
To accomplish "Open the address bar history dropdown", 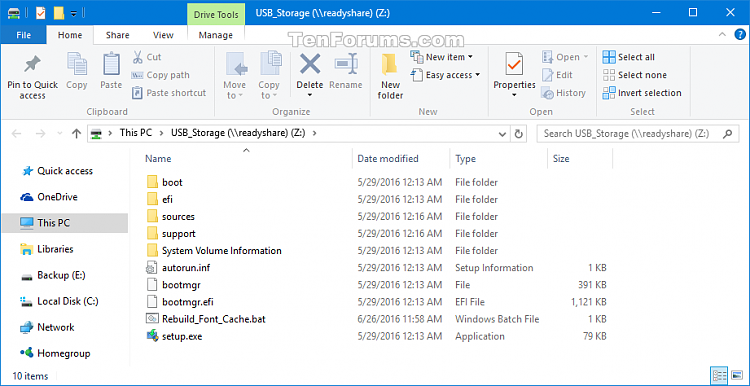I will click(x=502, y=134).
